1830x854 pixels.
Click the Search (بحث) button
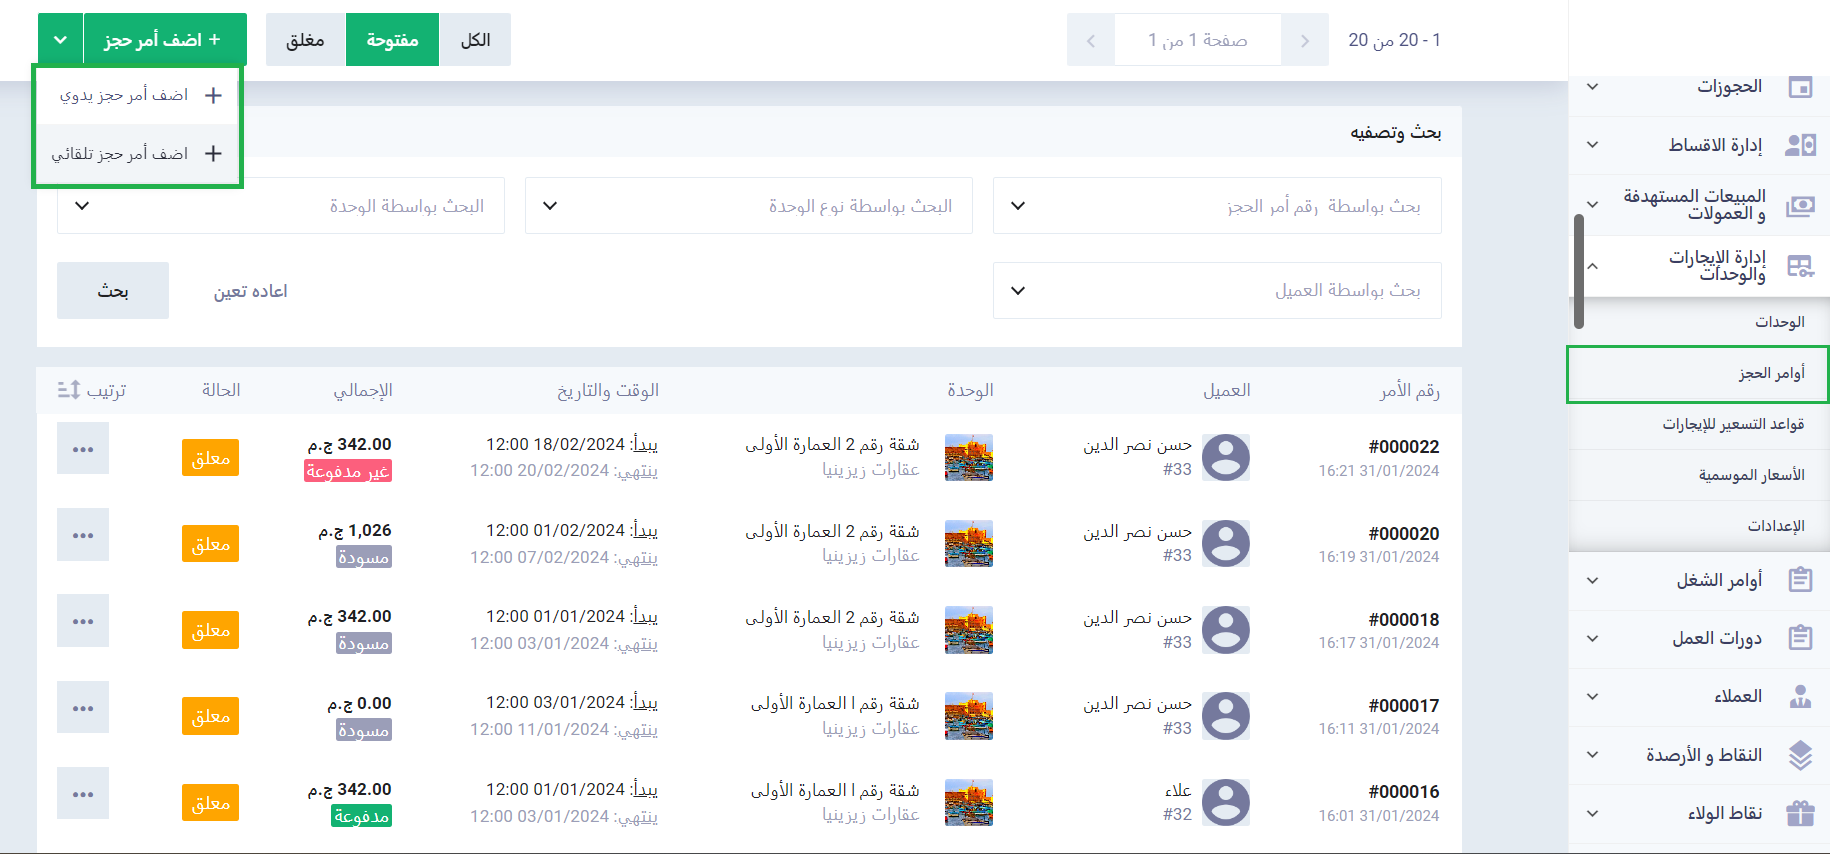click(113, 291)
